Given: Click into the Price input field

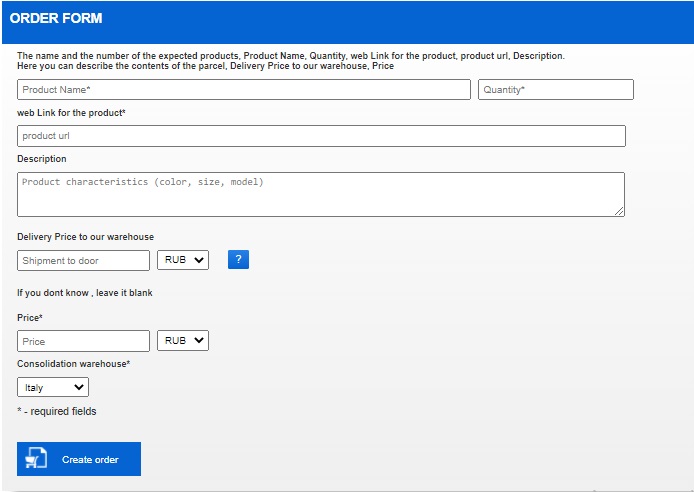Looking at the screenshot, I should [83, 341].
